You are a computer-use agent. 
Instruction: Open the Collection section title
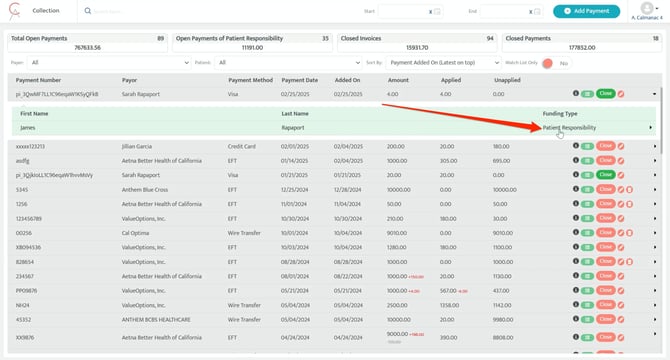46,11
